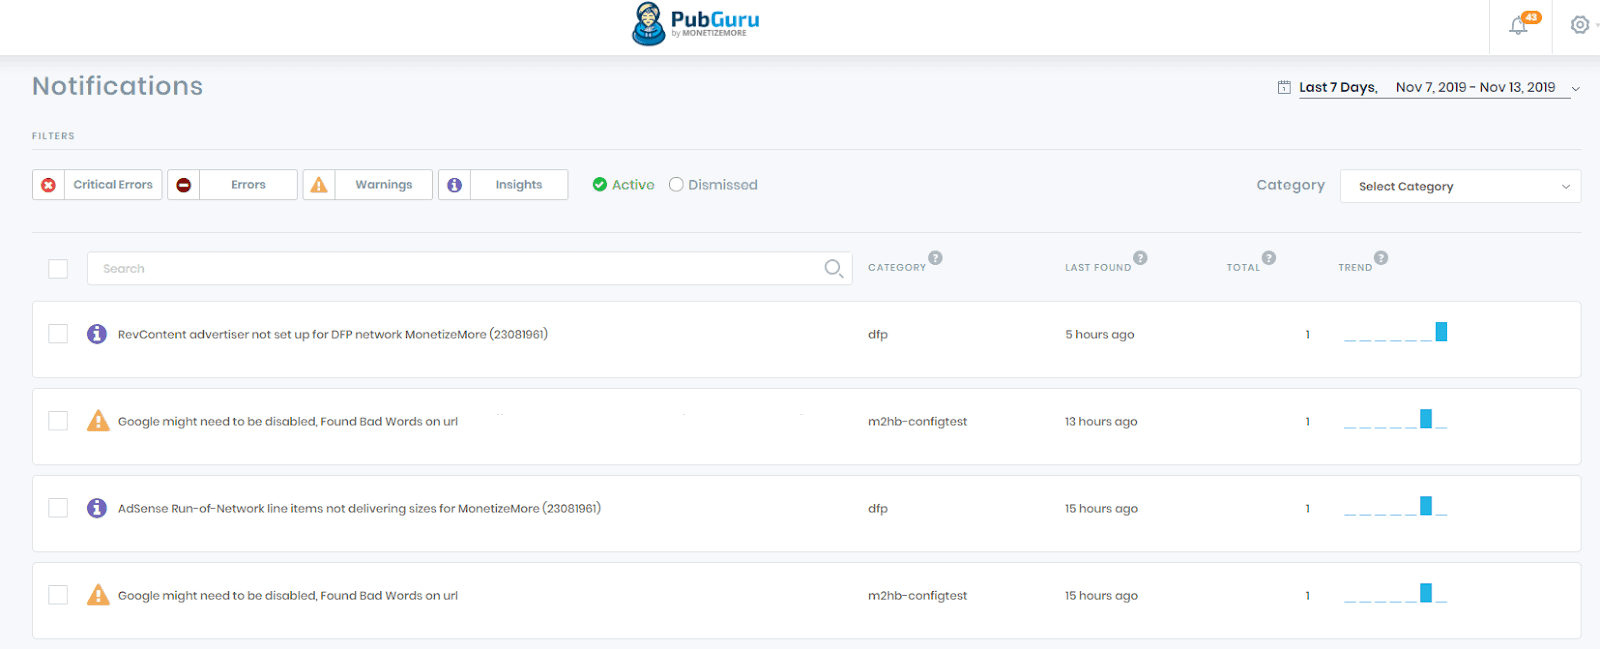Check the RevContent advertiser notification checkbox
Viewport: 1600px width, 649px height.
pyautogui.click(x=58, y=334)
